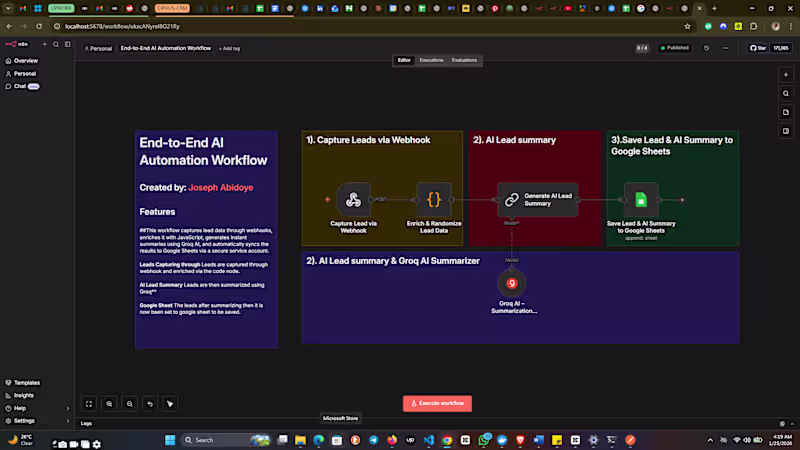Click the plus connector after Google Sheets node
Image resolution: width=800 pixels, height=450 pixels.
pos(682,200)
